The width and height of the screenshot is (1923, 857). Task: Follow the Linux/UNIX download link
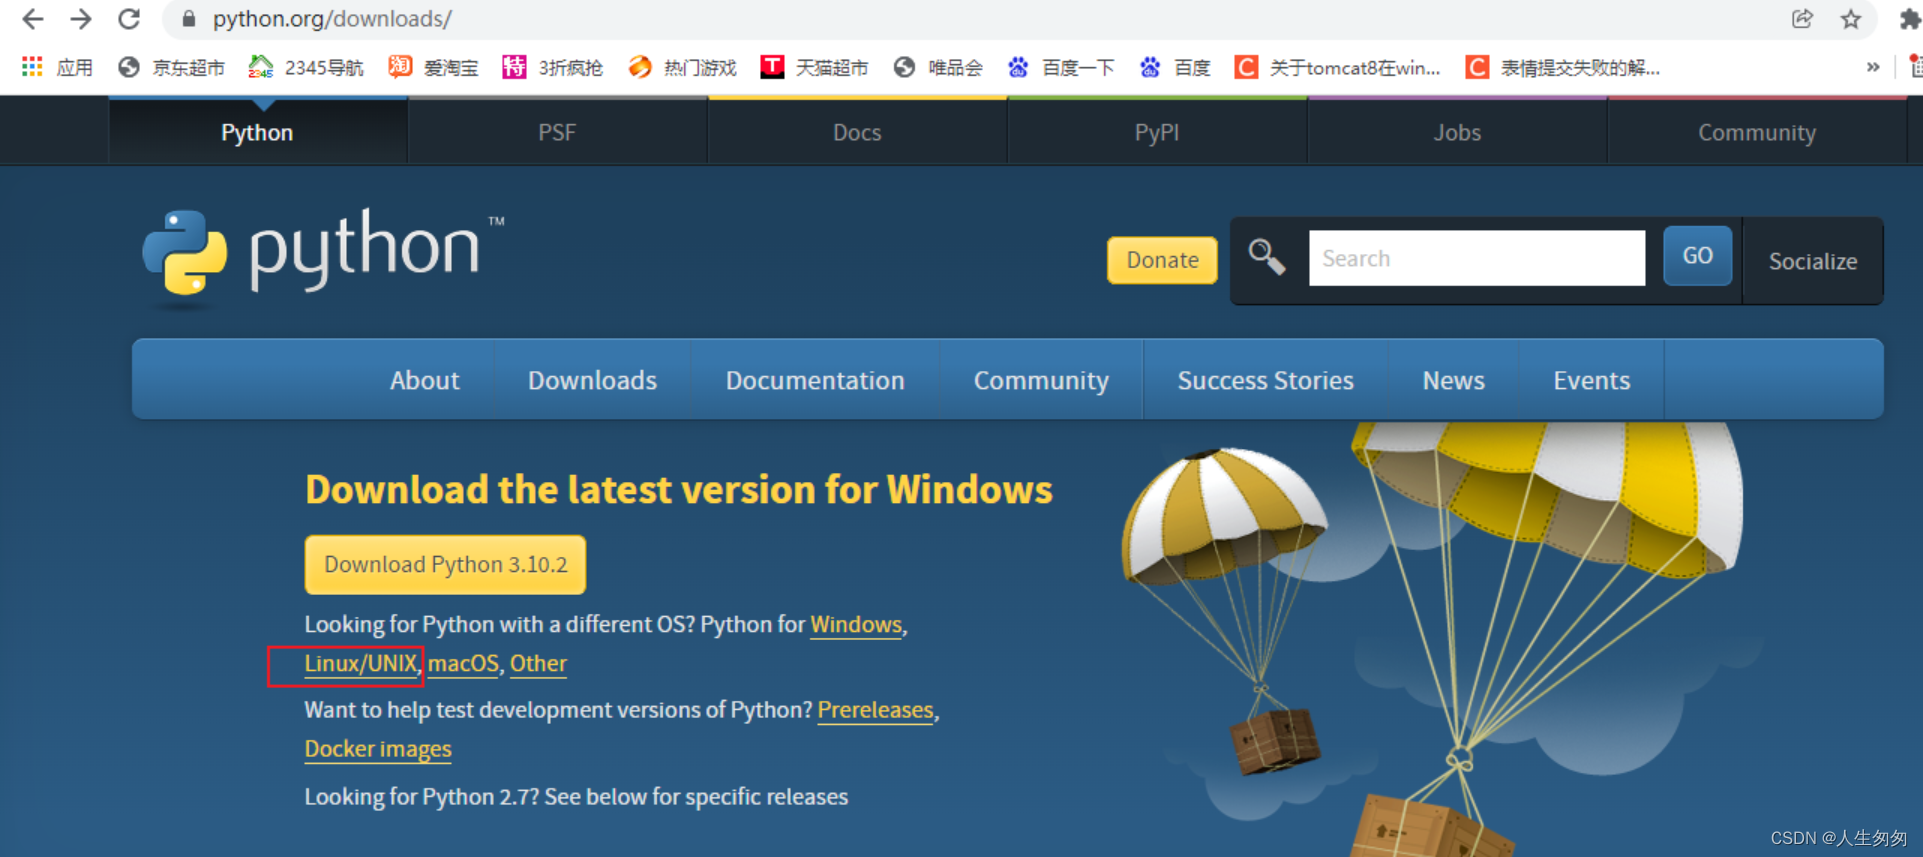click(361, 664)
